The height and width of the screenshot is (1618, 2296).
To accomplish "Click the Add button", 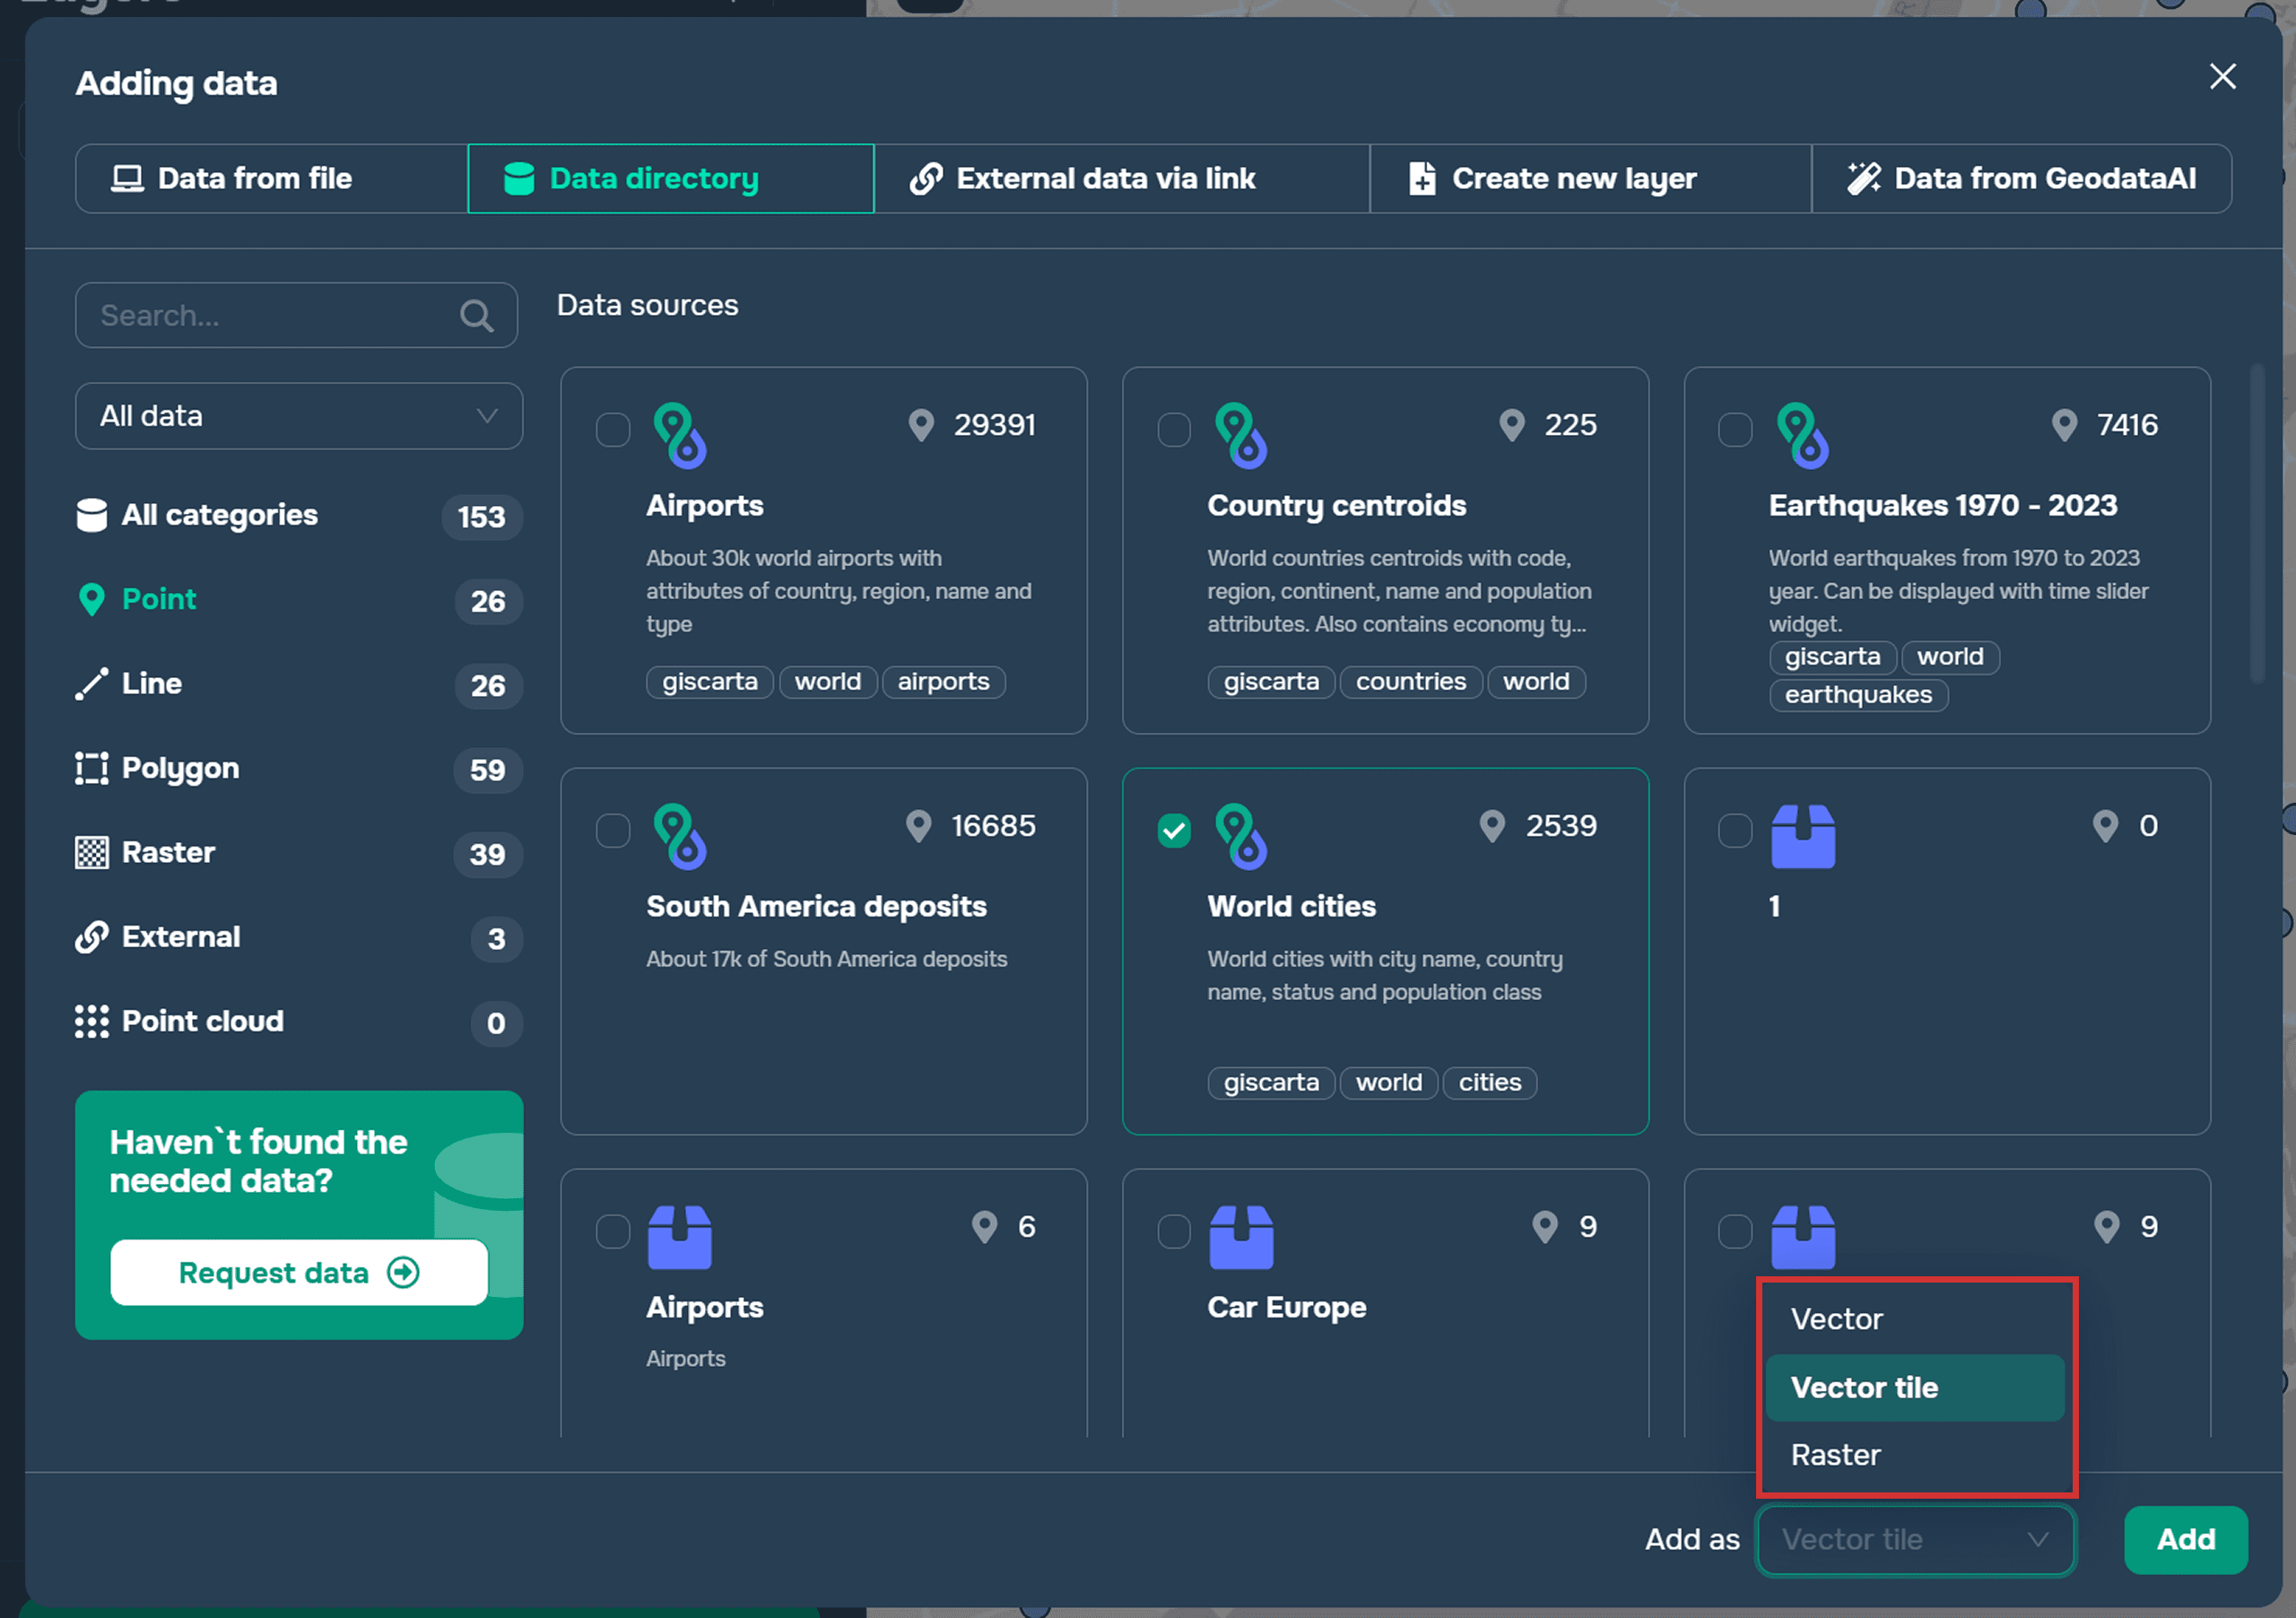I will pyautogui.click(x=2185, y=1540).
